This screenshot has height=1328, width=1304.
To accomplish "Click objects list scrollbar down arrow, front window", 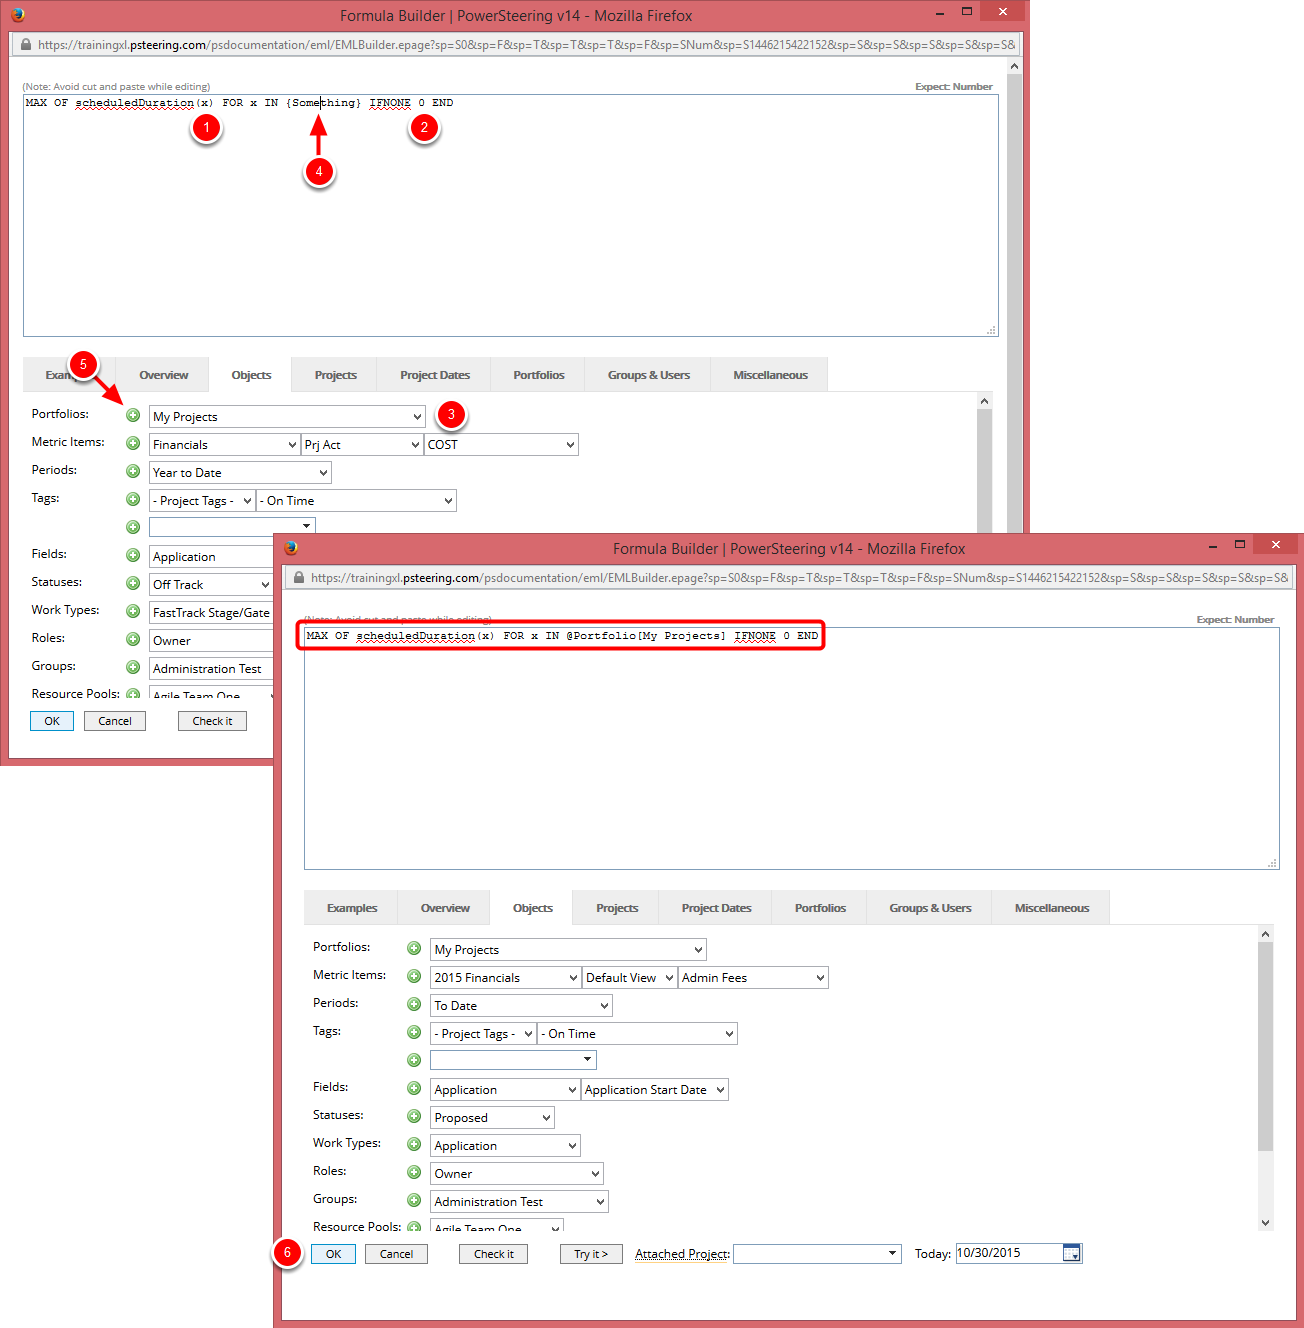I will click(x=1265, y=1222).
